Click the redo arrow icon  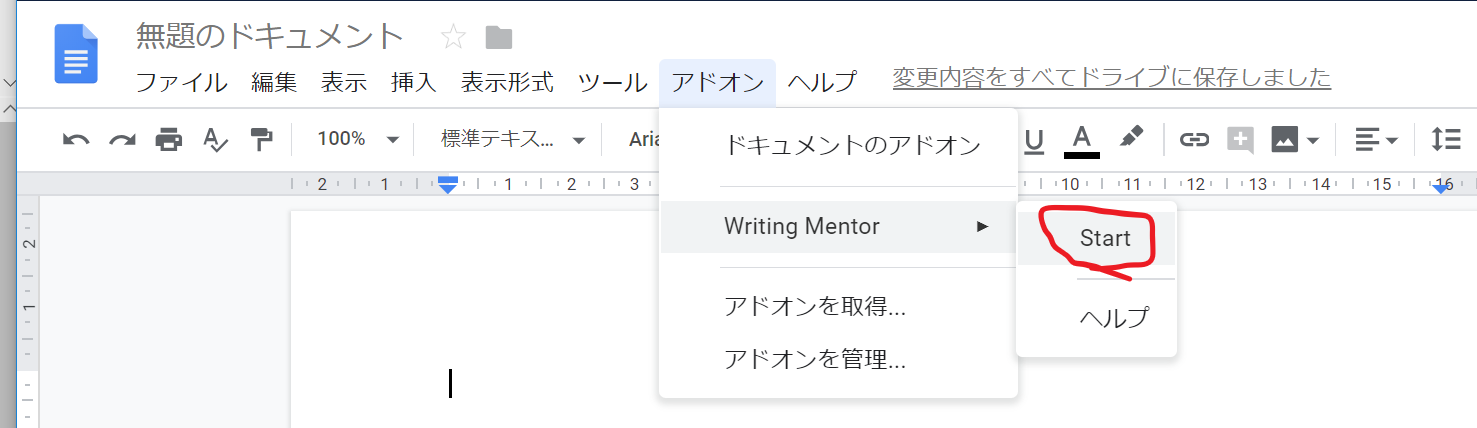pyautogui.click(x=122, y=140)
